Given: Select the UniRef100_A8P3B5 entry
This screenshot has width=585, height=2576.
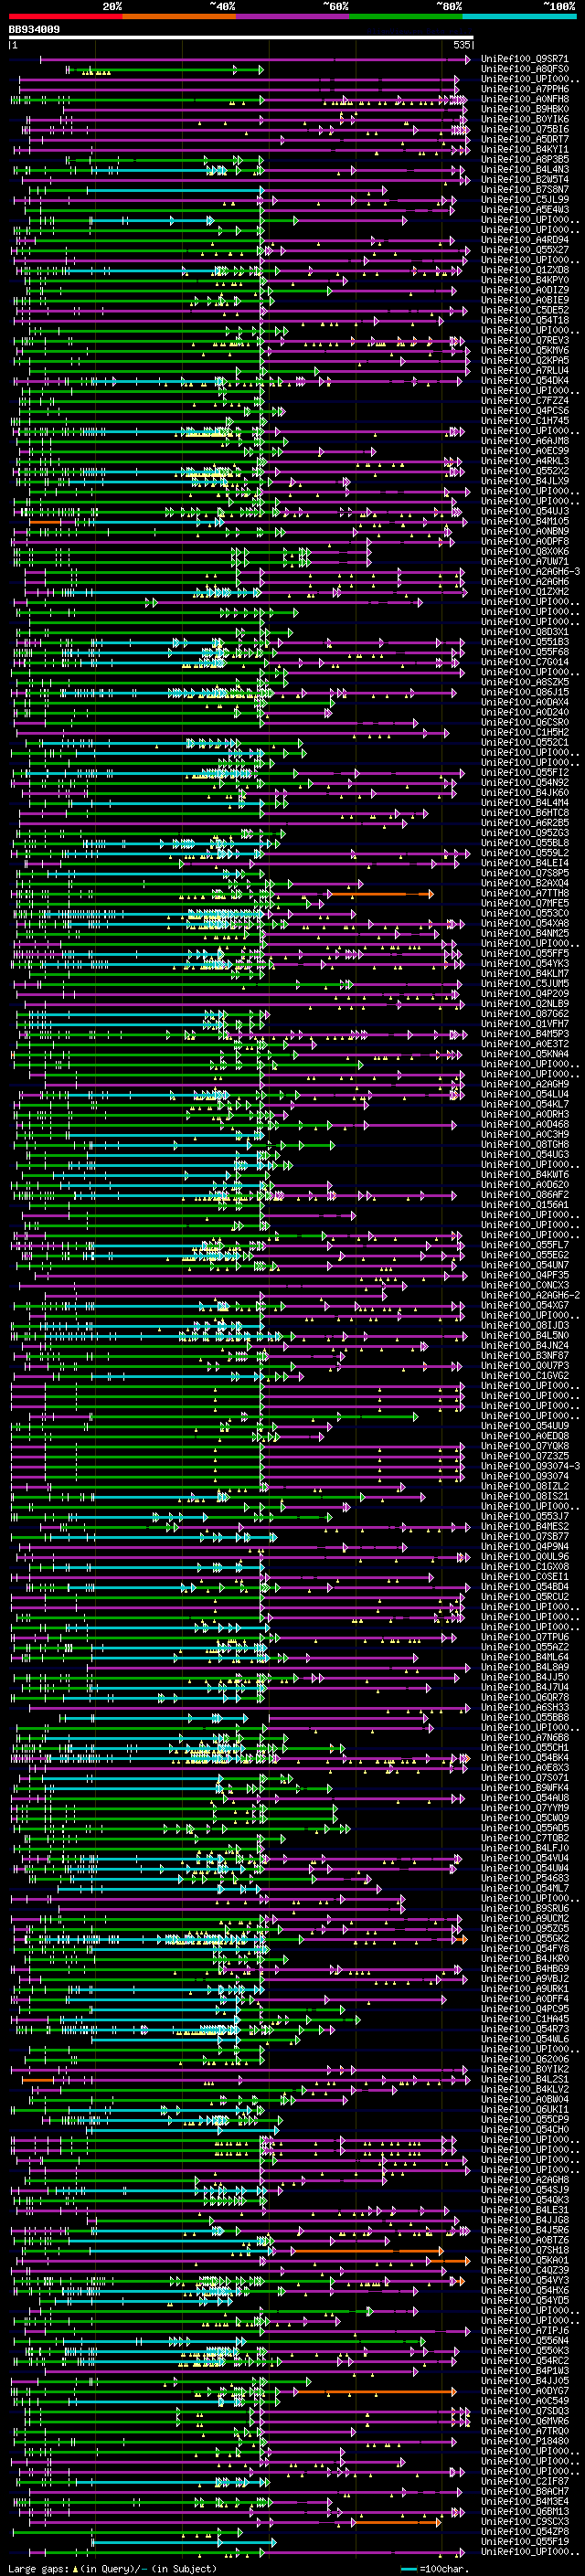Looking at the screenshot, I should click(525, 159).
